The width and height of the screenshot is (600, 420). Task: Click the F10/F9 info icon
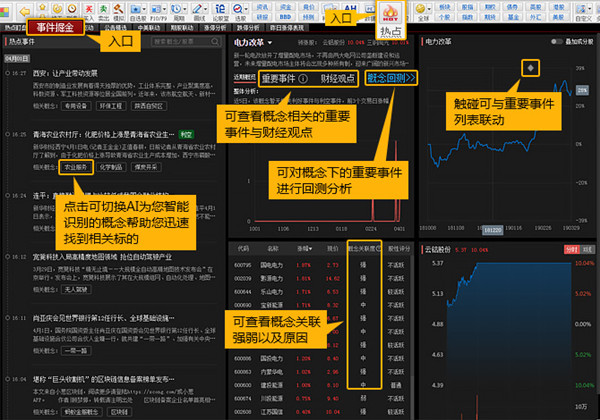pos(156,9)
